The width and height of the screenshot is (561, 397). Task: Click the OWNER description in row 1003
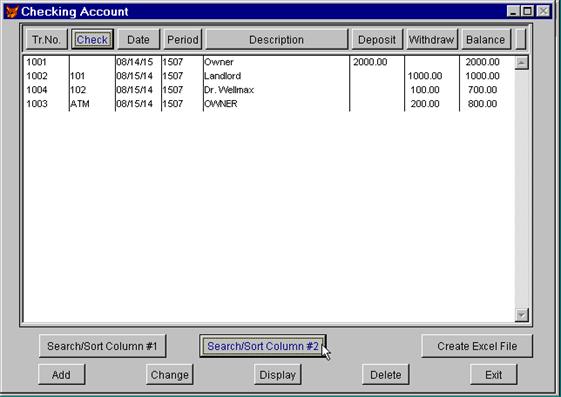(x=221, y=104)
